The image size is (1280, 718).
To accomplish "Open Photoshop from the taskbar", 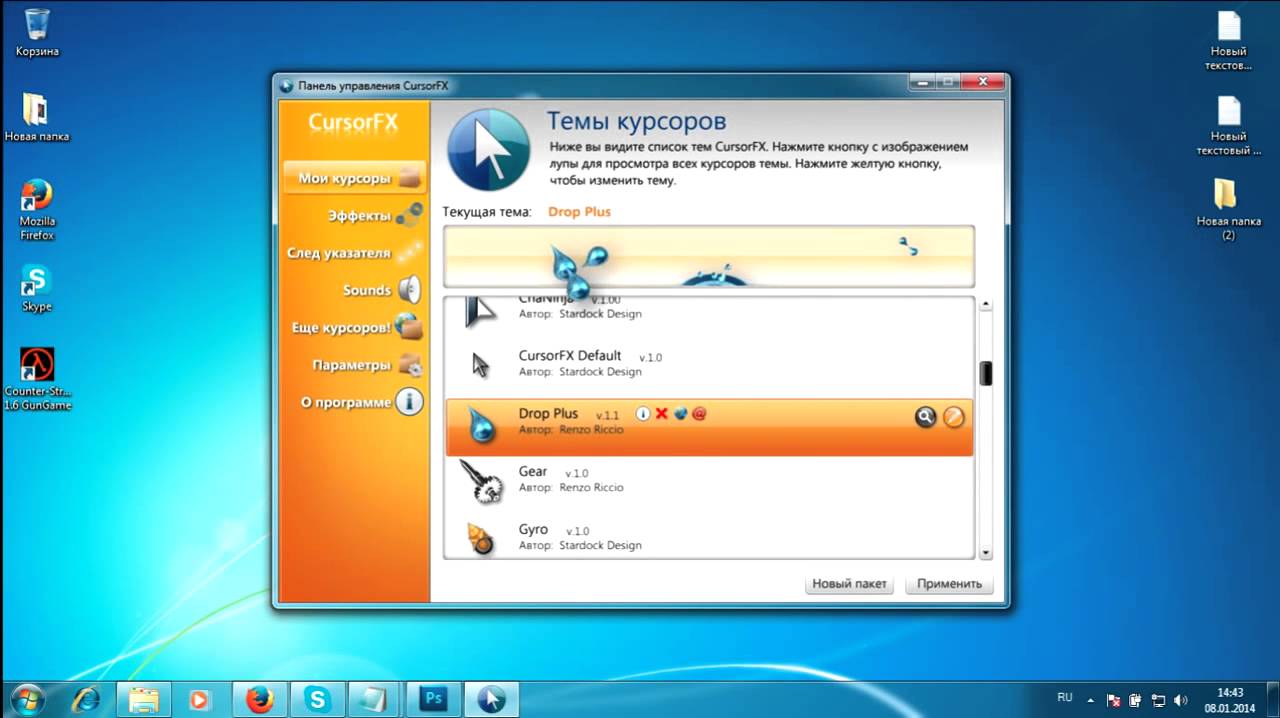I will tap(433, 698).
